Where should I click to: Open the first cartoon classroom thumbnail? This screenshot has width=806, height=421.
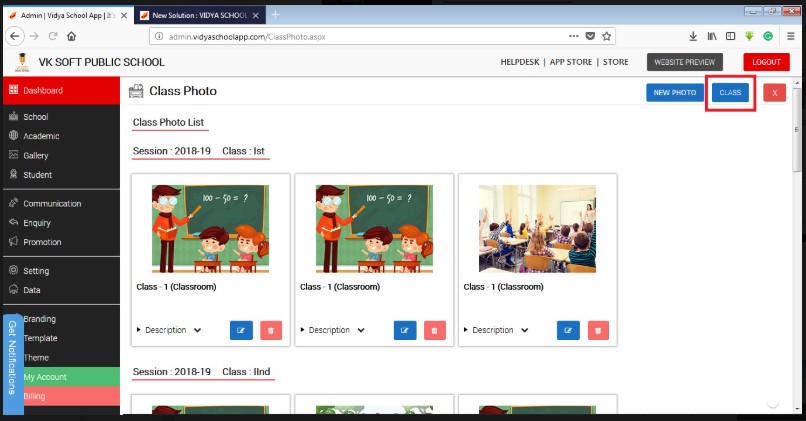point(210,229)
